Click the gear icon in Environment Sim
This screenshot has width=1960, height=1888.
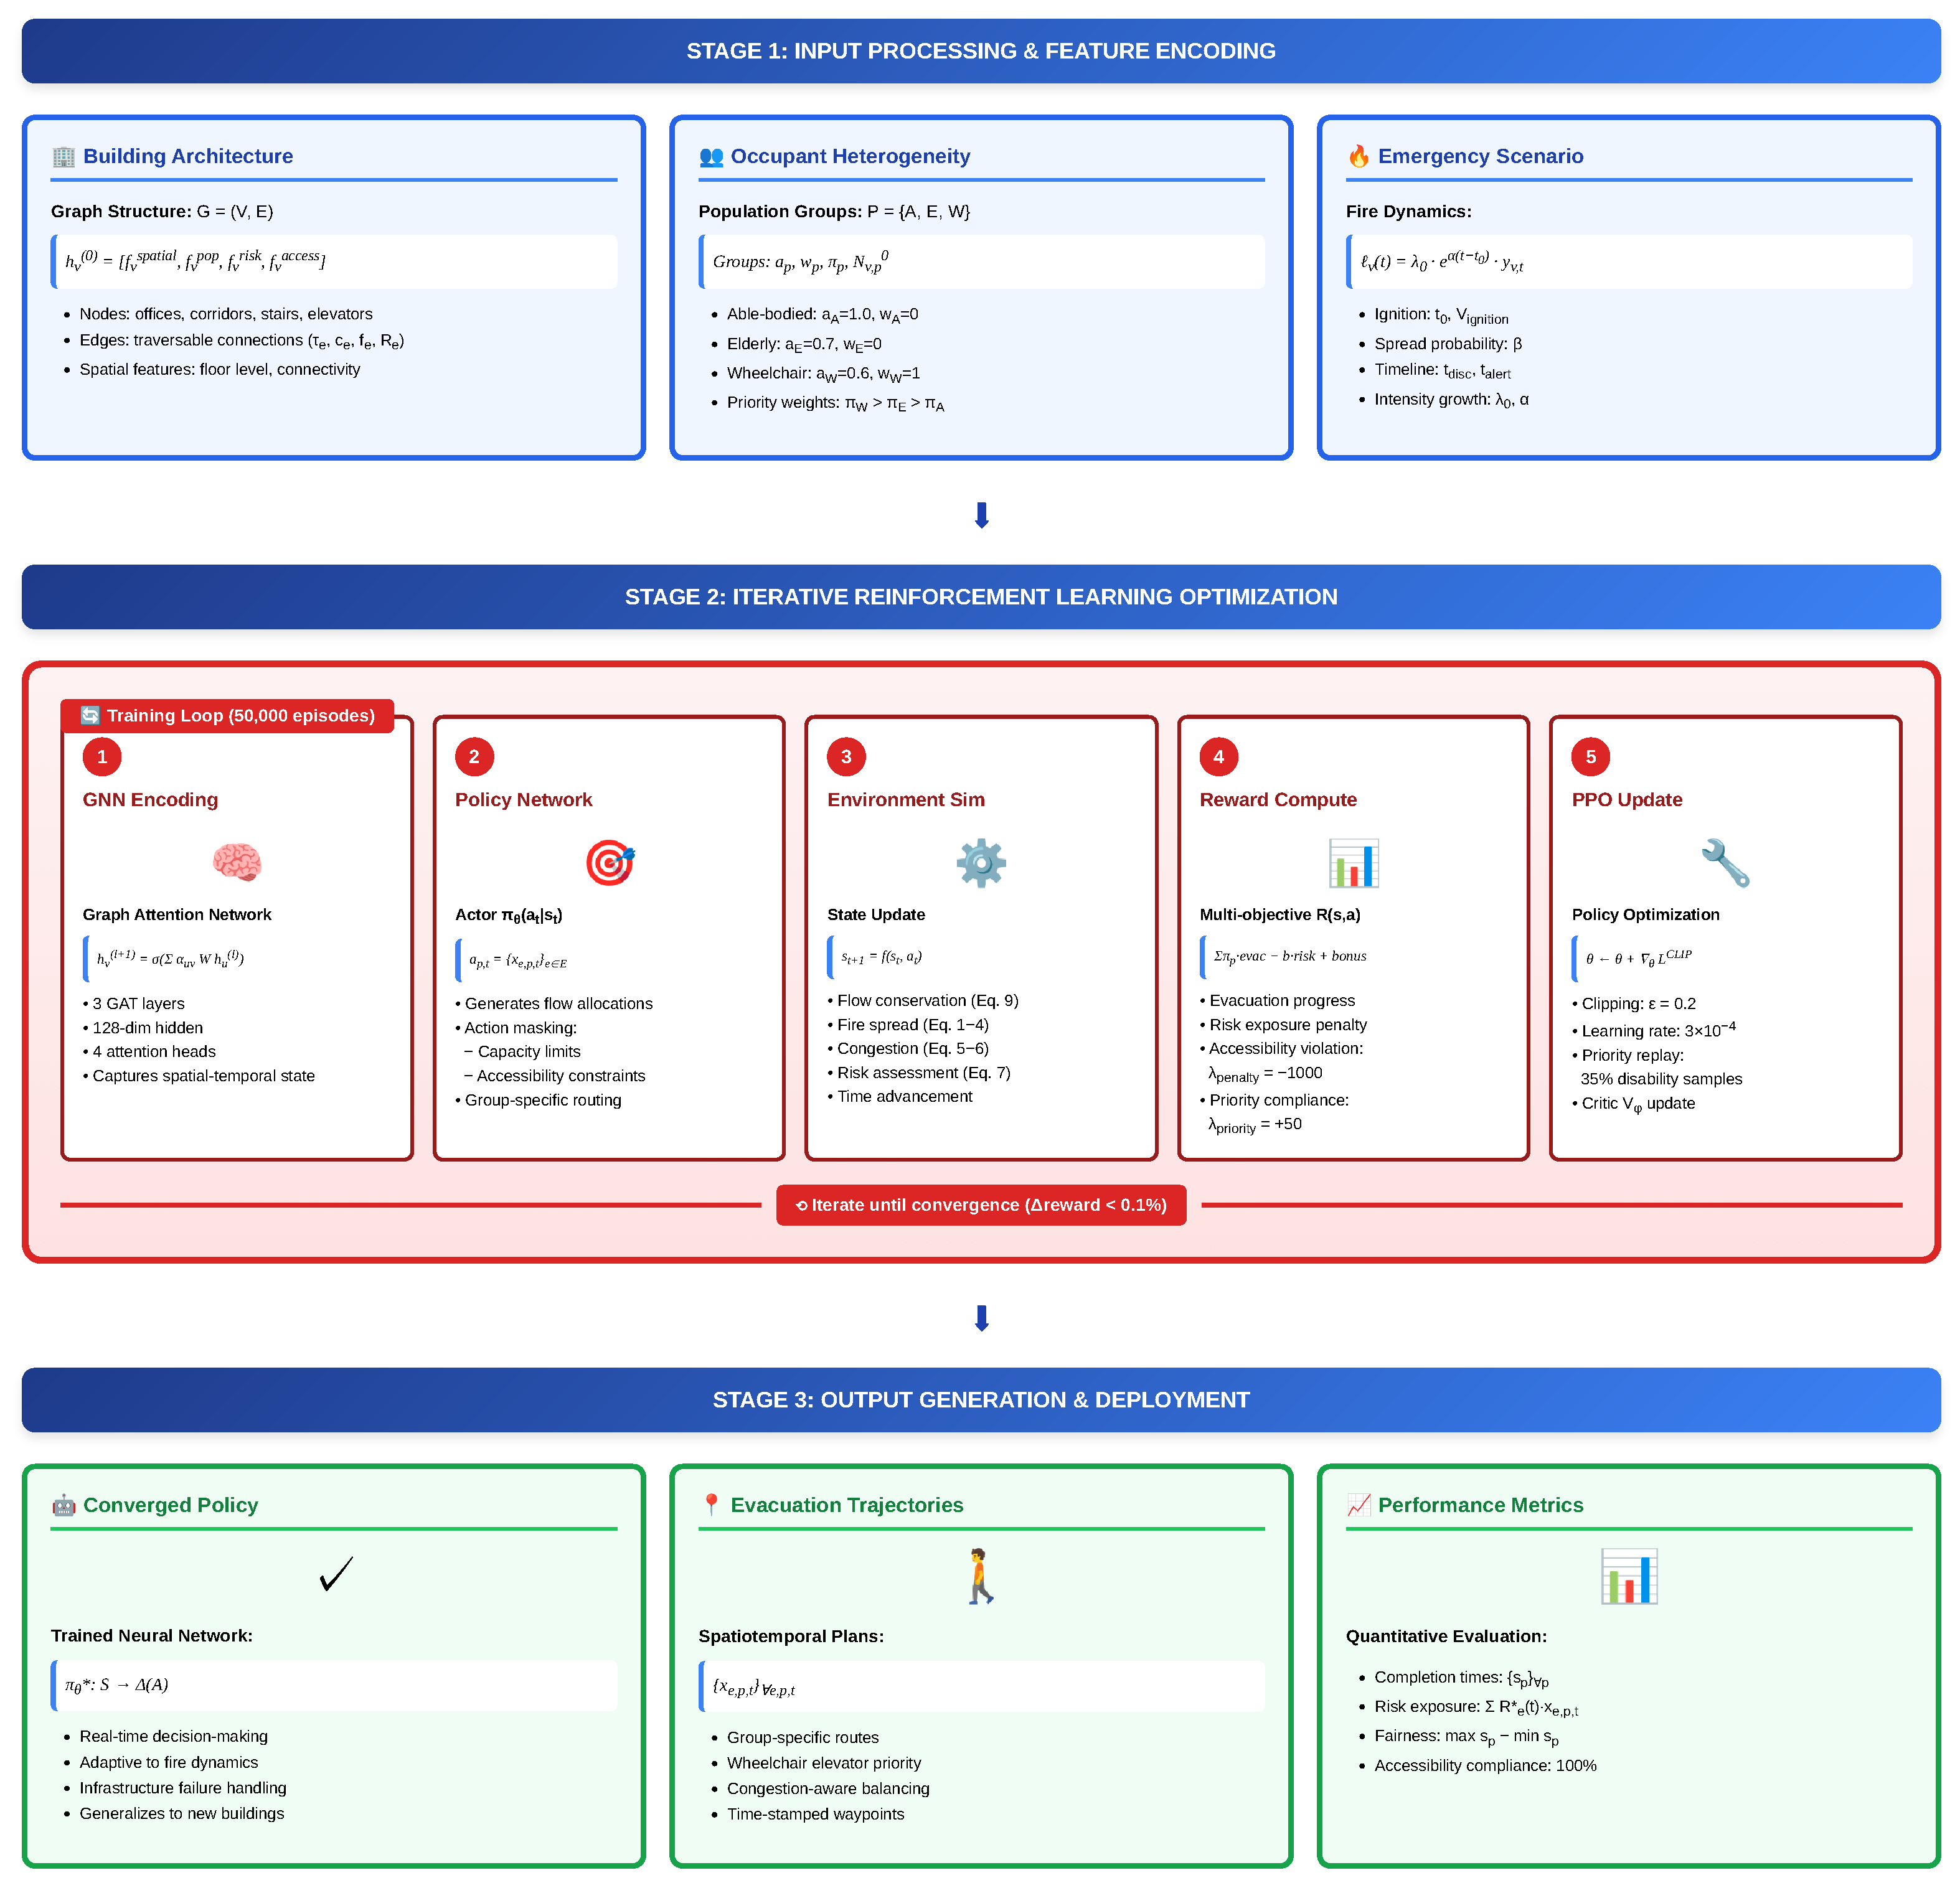pyautogui.click(x=981, y=862)
